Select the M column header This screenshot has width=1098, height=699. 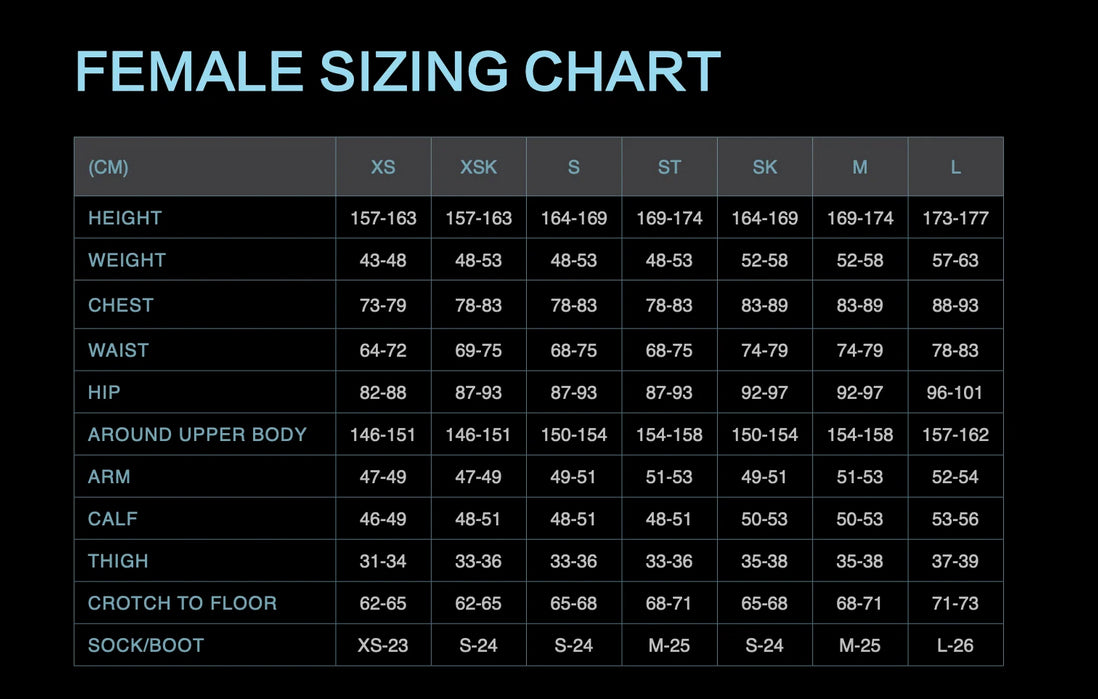860,167
